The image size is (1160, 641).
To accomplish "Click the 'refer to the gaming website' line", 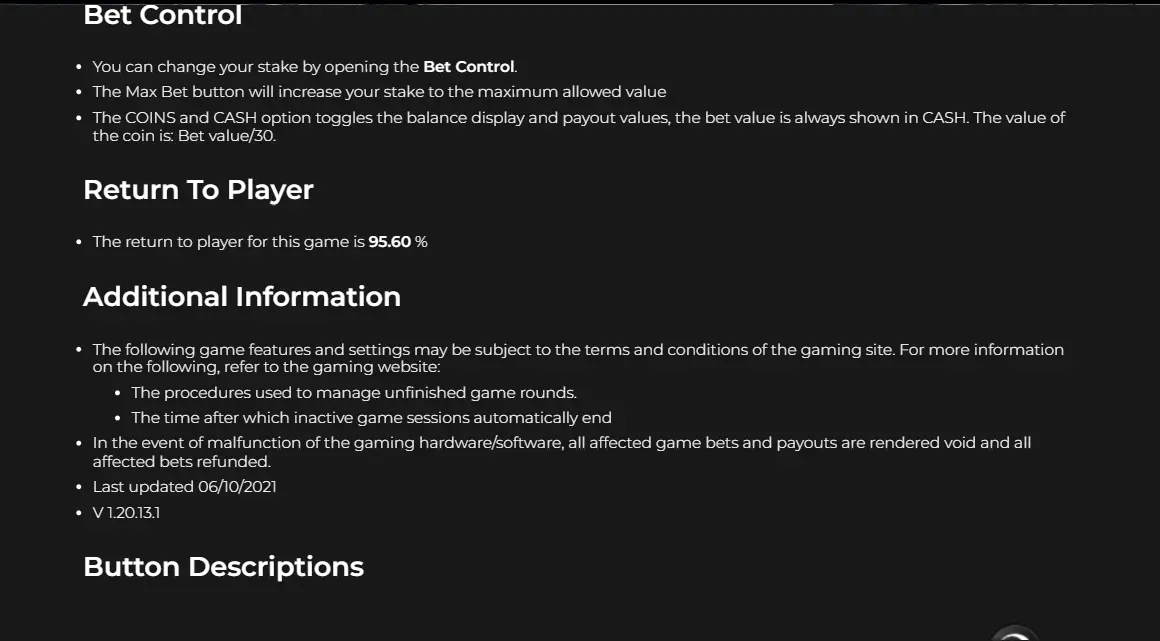I will pos(266,367).
